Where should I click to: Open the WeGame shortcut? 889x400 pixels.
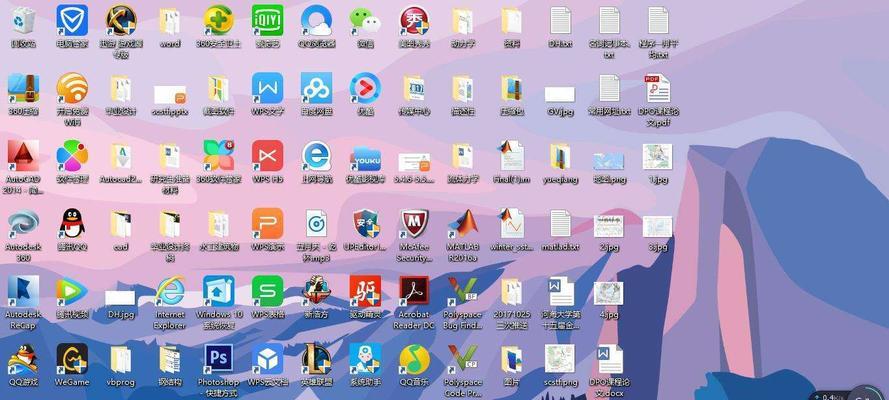(x=72, y=359)
